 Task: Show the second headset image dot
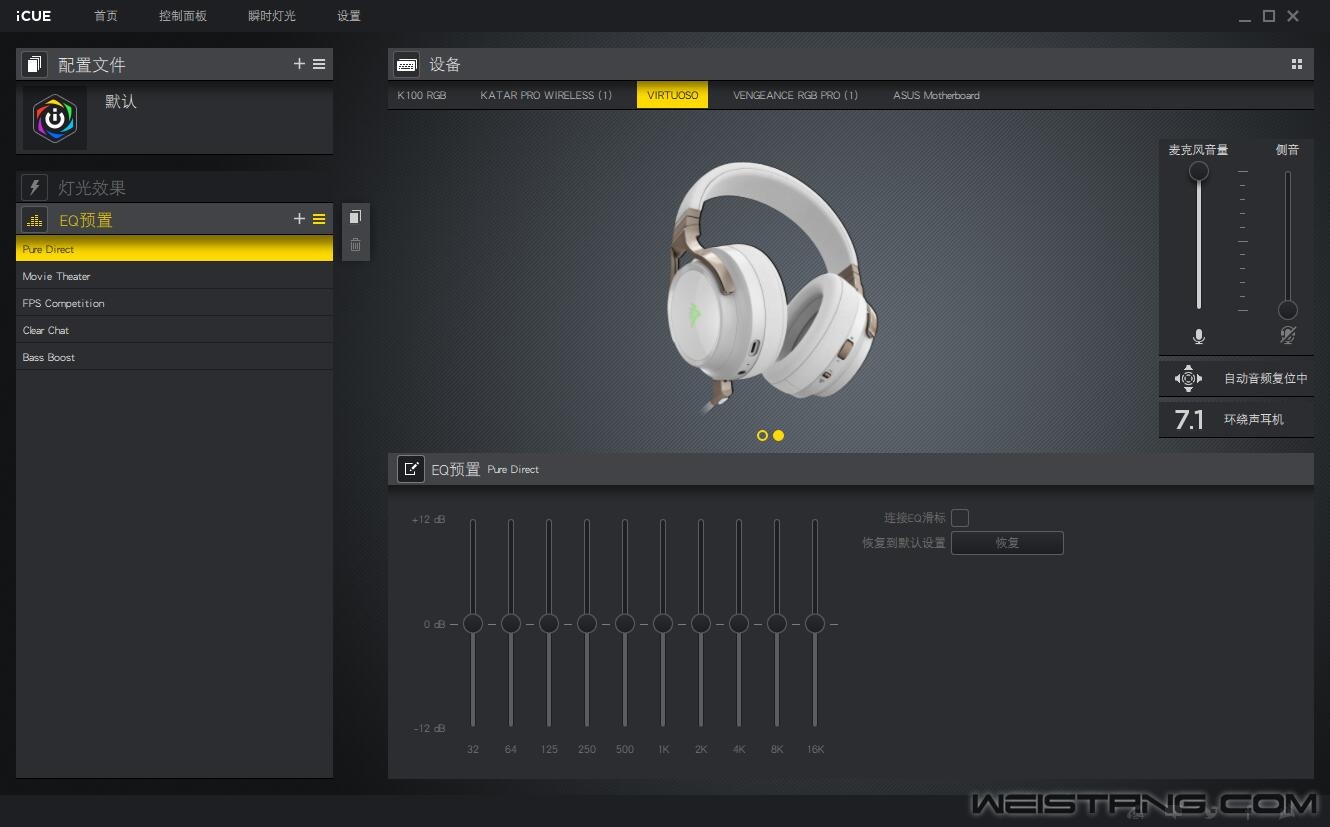778,436
